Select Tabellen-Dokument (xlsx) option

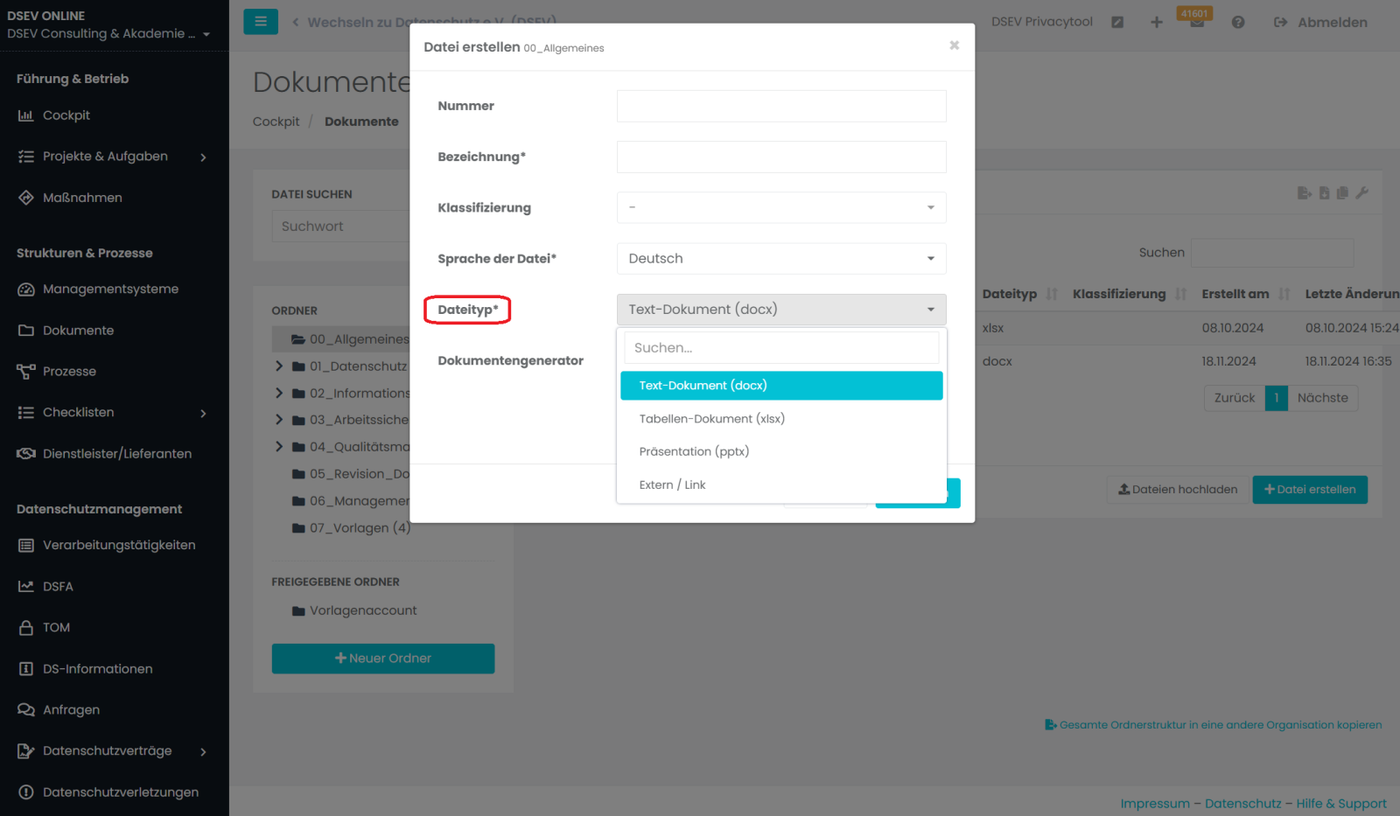[712, 419]
